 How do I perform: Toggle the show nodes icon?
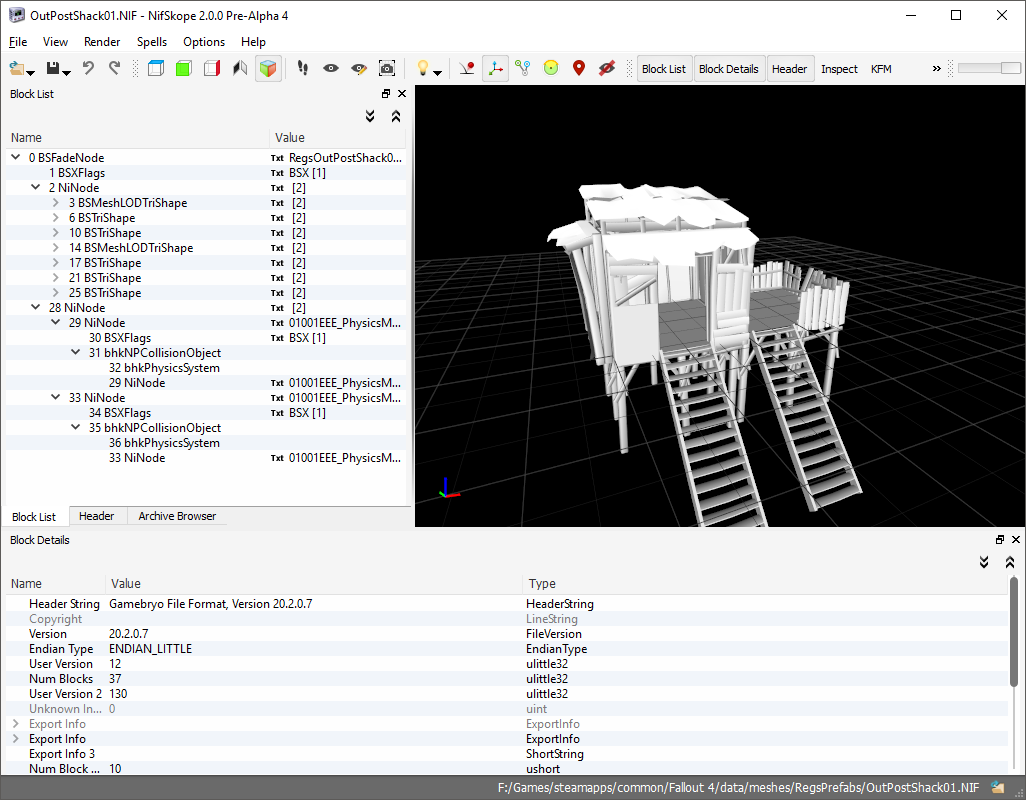coord(523,68)
